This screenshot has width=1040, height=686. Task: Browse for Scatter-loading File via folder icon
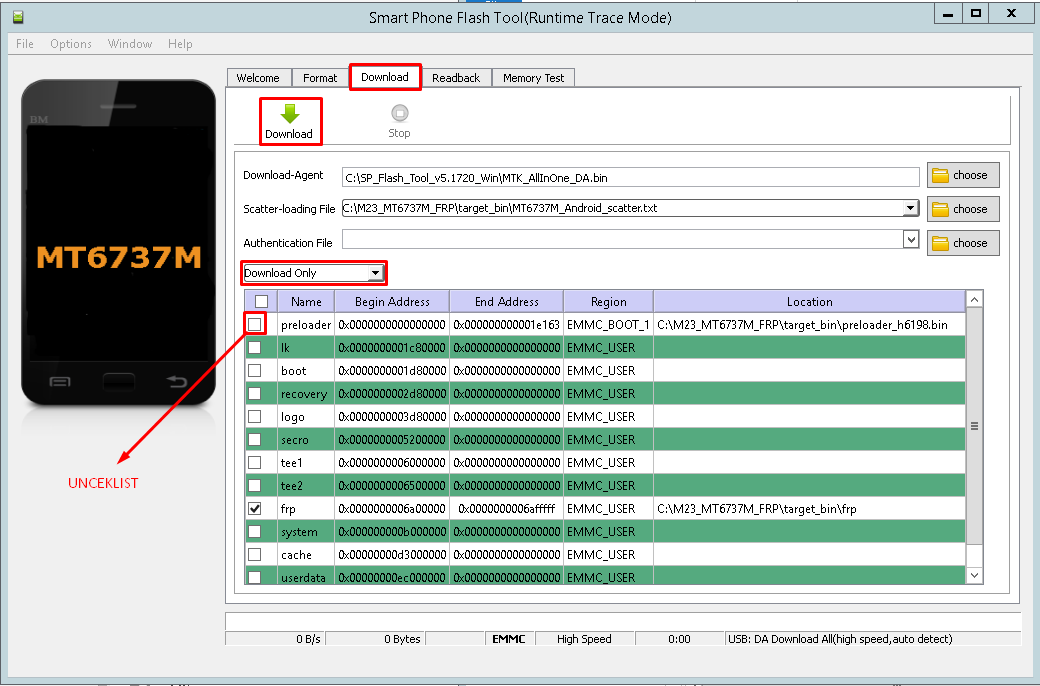tap(961, 209)
